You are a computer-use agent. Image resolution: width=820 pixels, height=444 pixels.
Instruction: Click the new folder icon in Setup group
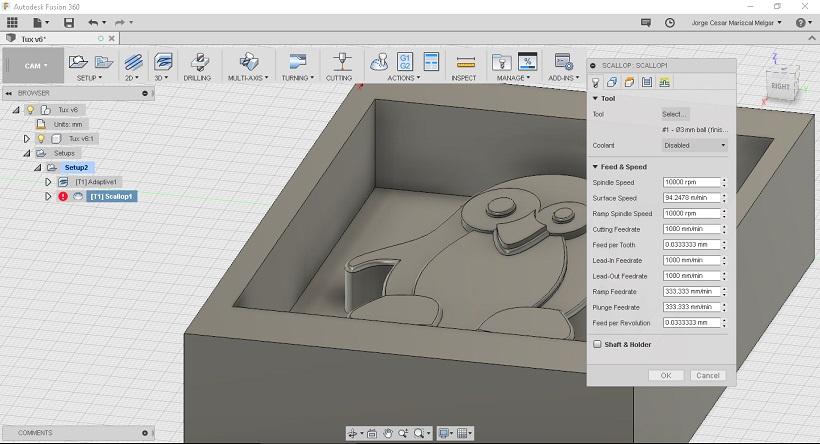[104, 62]
